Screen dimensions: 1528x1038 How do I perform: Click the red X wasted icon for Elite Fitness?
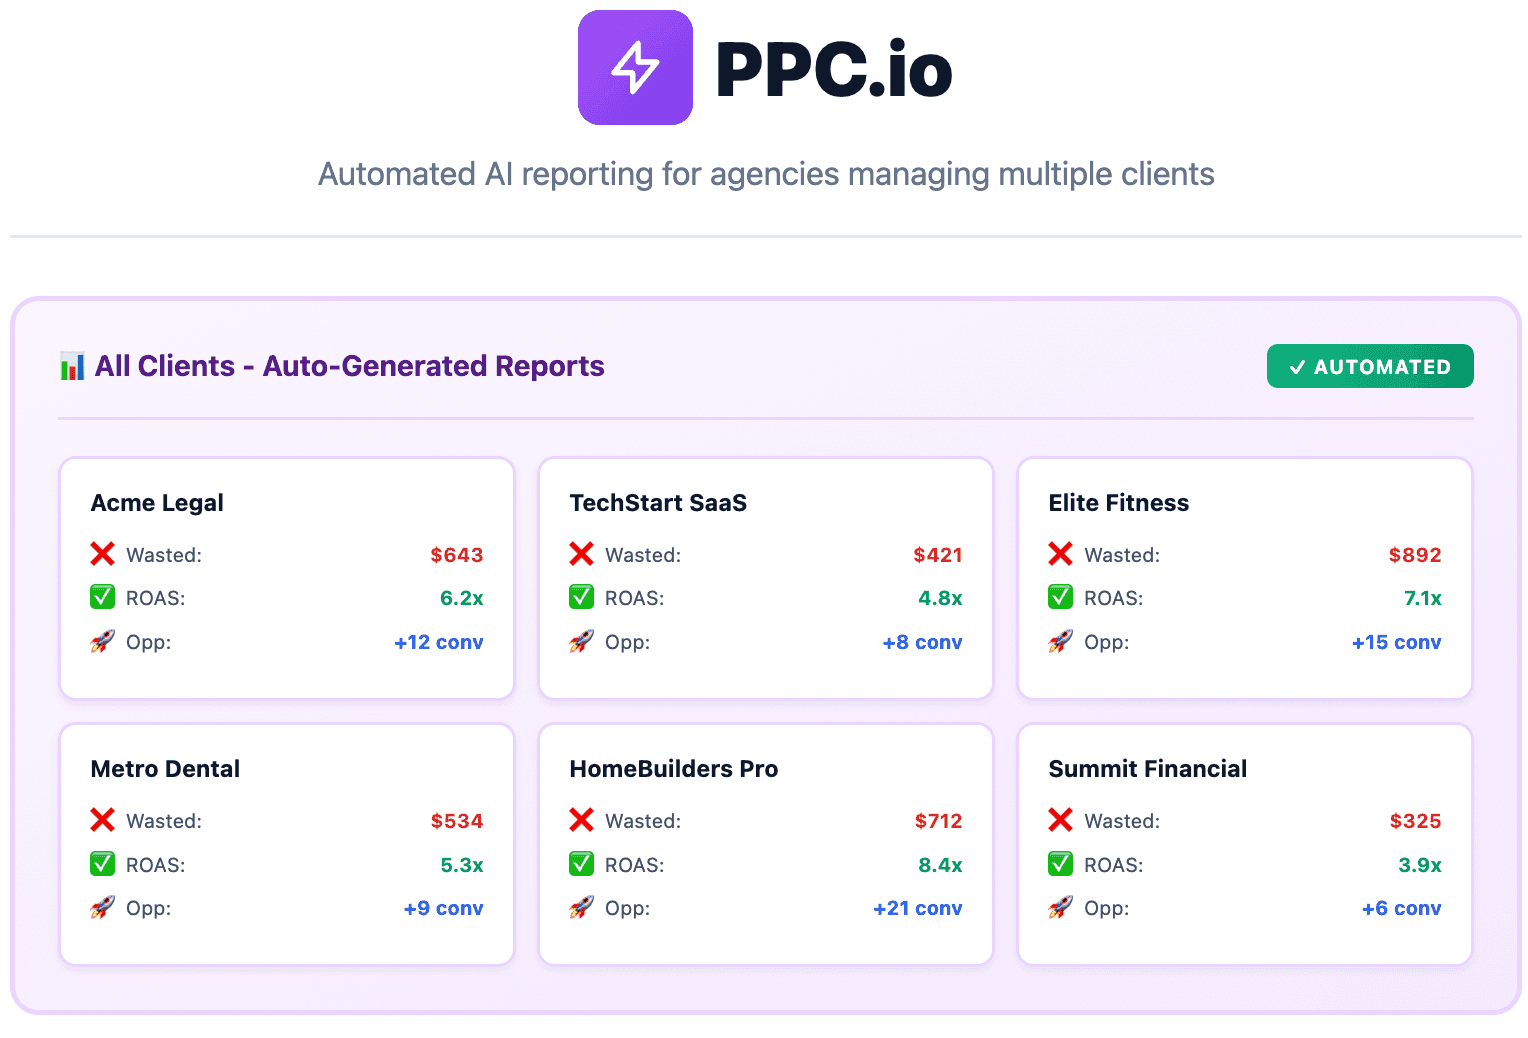pos(1060,554)
